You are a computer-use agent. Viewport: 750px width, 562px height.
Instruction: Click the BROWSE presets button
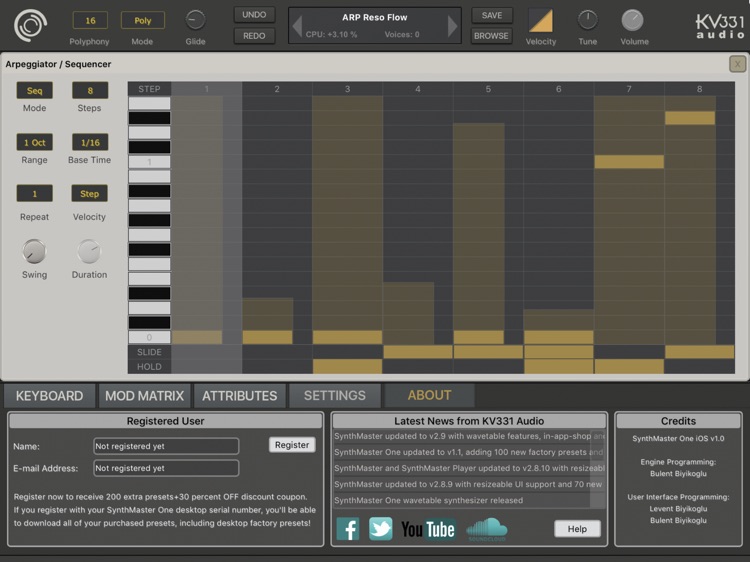point(491,36)
